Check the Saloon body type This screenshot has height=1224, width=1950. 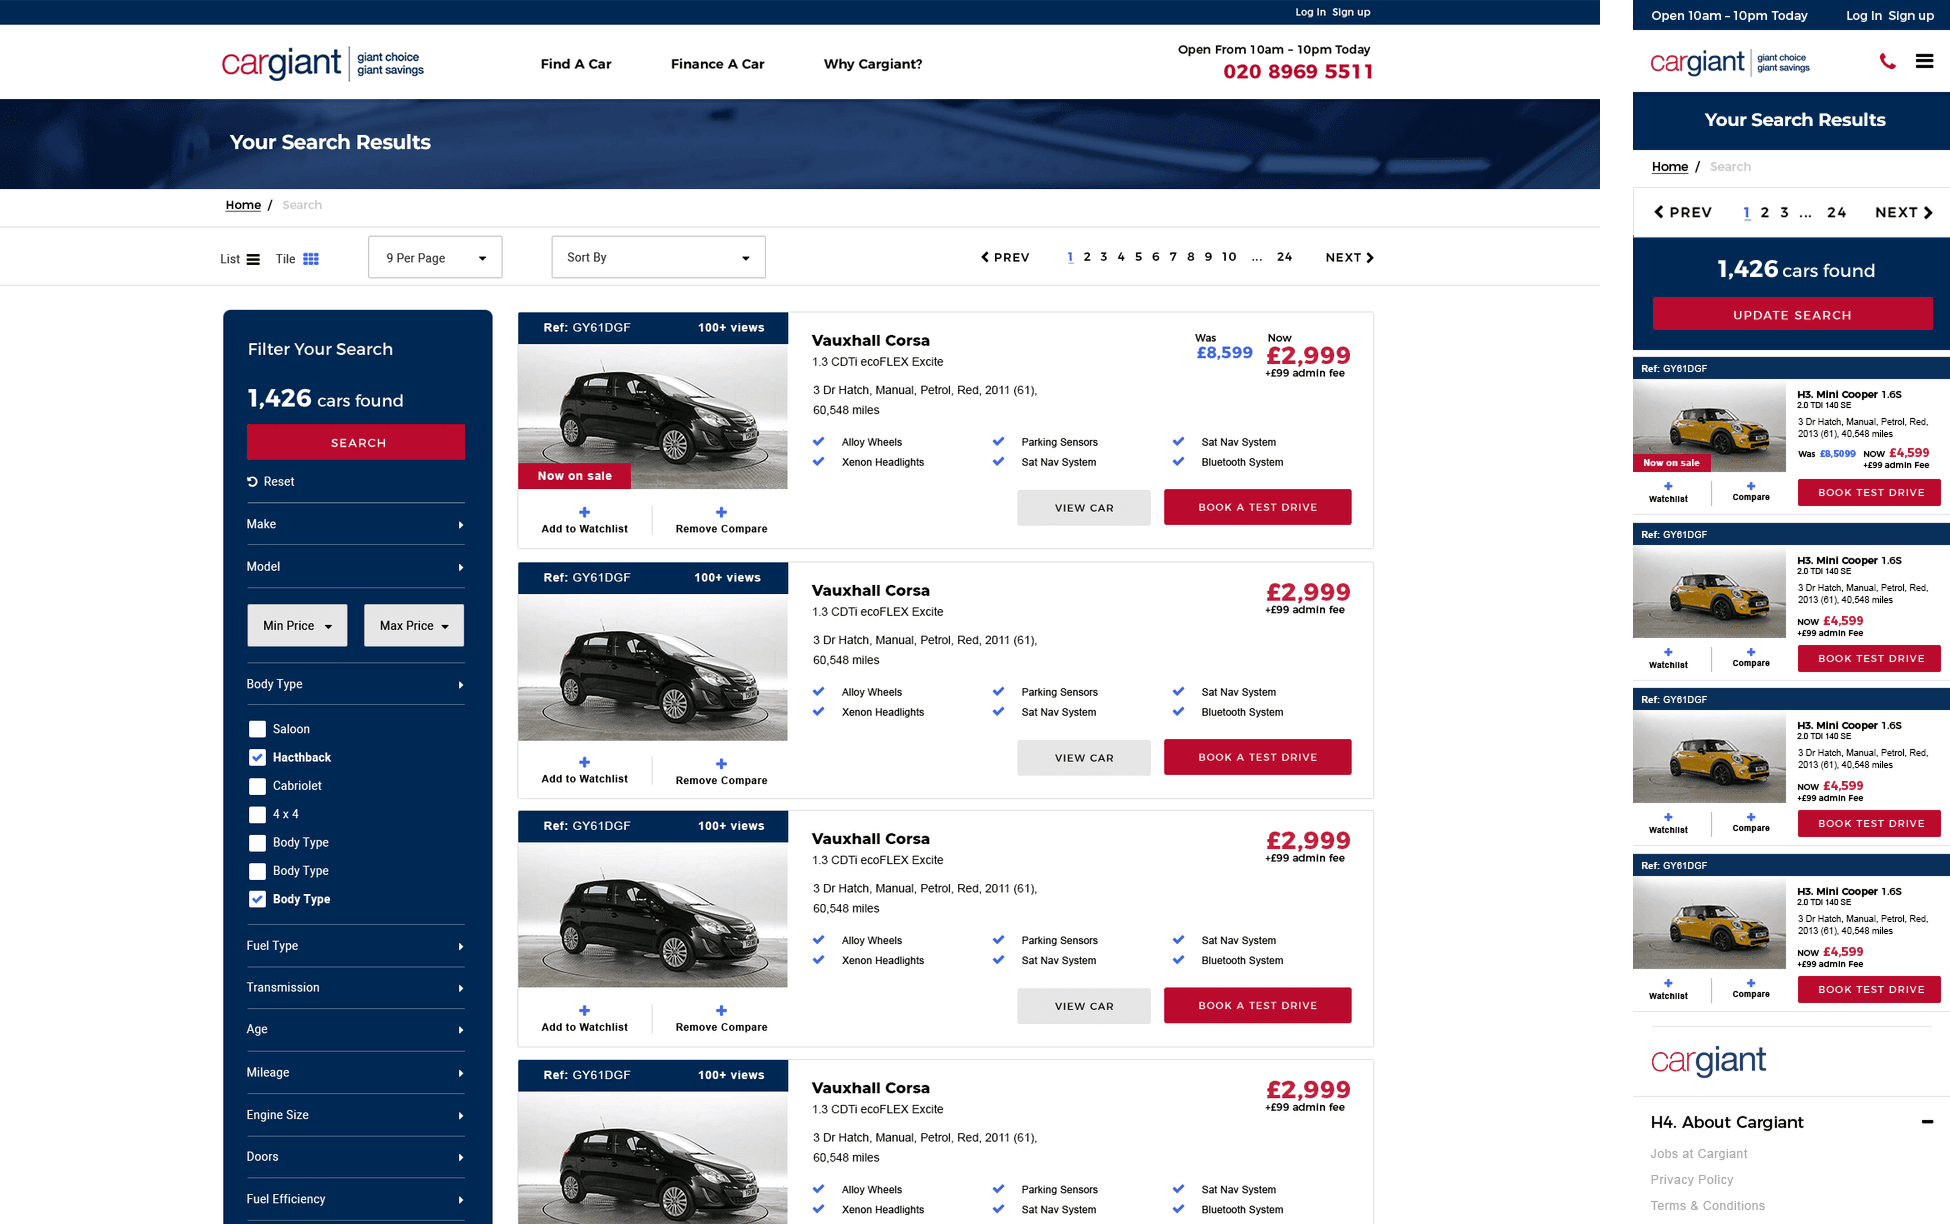[257, 729]
